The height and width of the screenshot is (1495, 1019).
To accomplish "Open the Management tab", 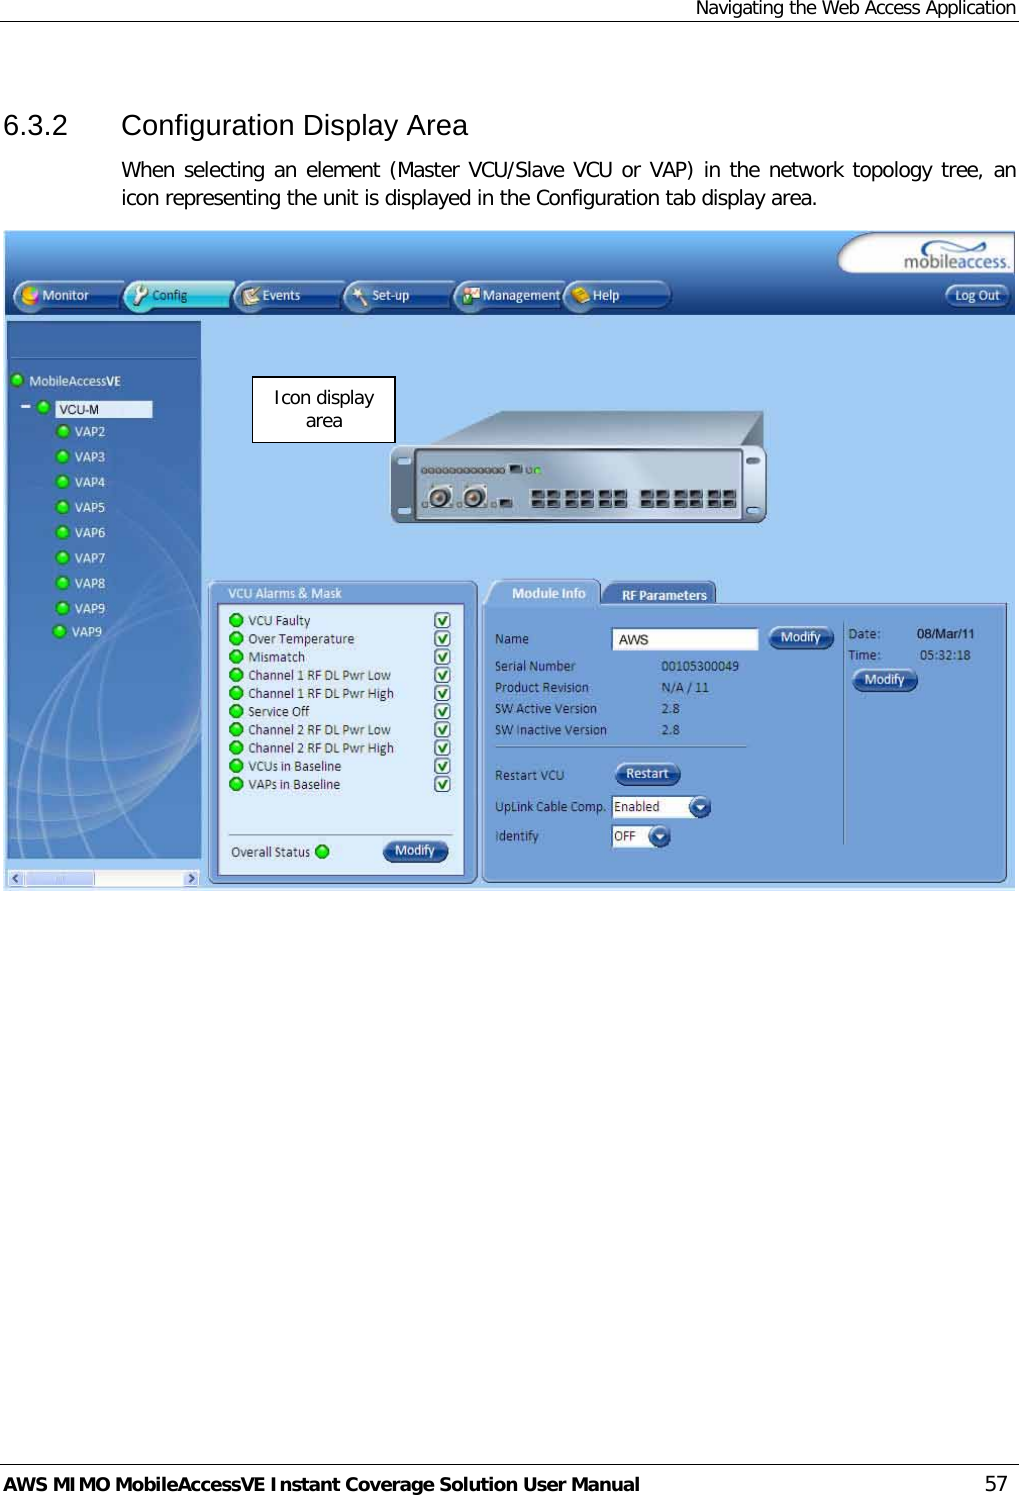I will pos(508,296).
